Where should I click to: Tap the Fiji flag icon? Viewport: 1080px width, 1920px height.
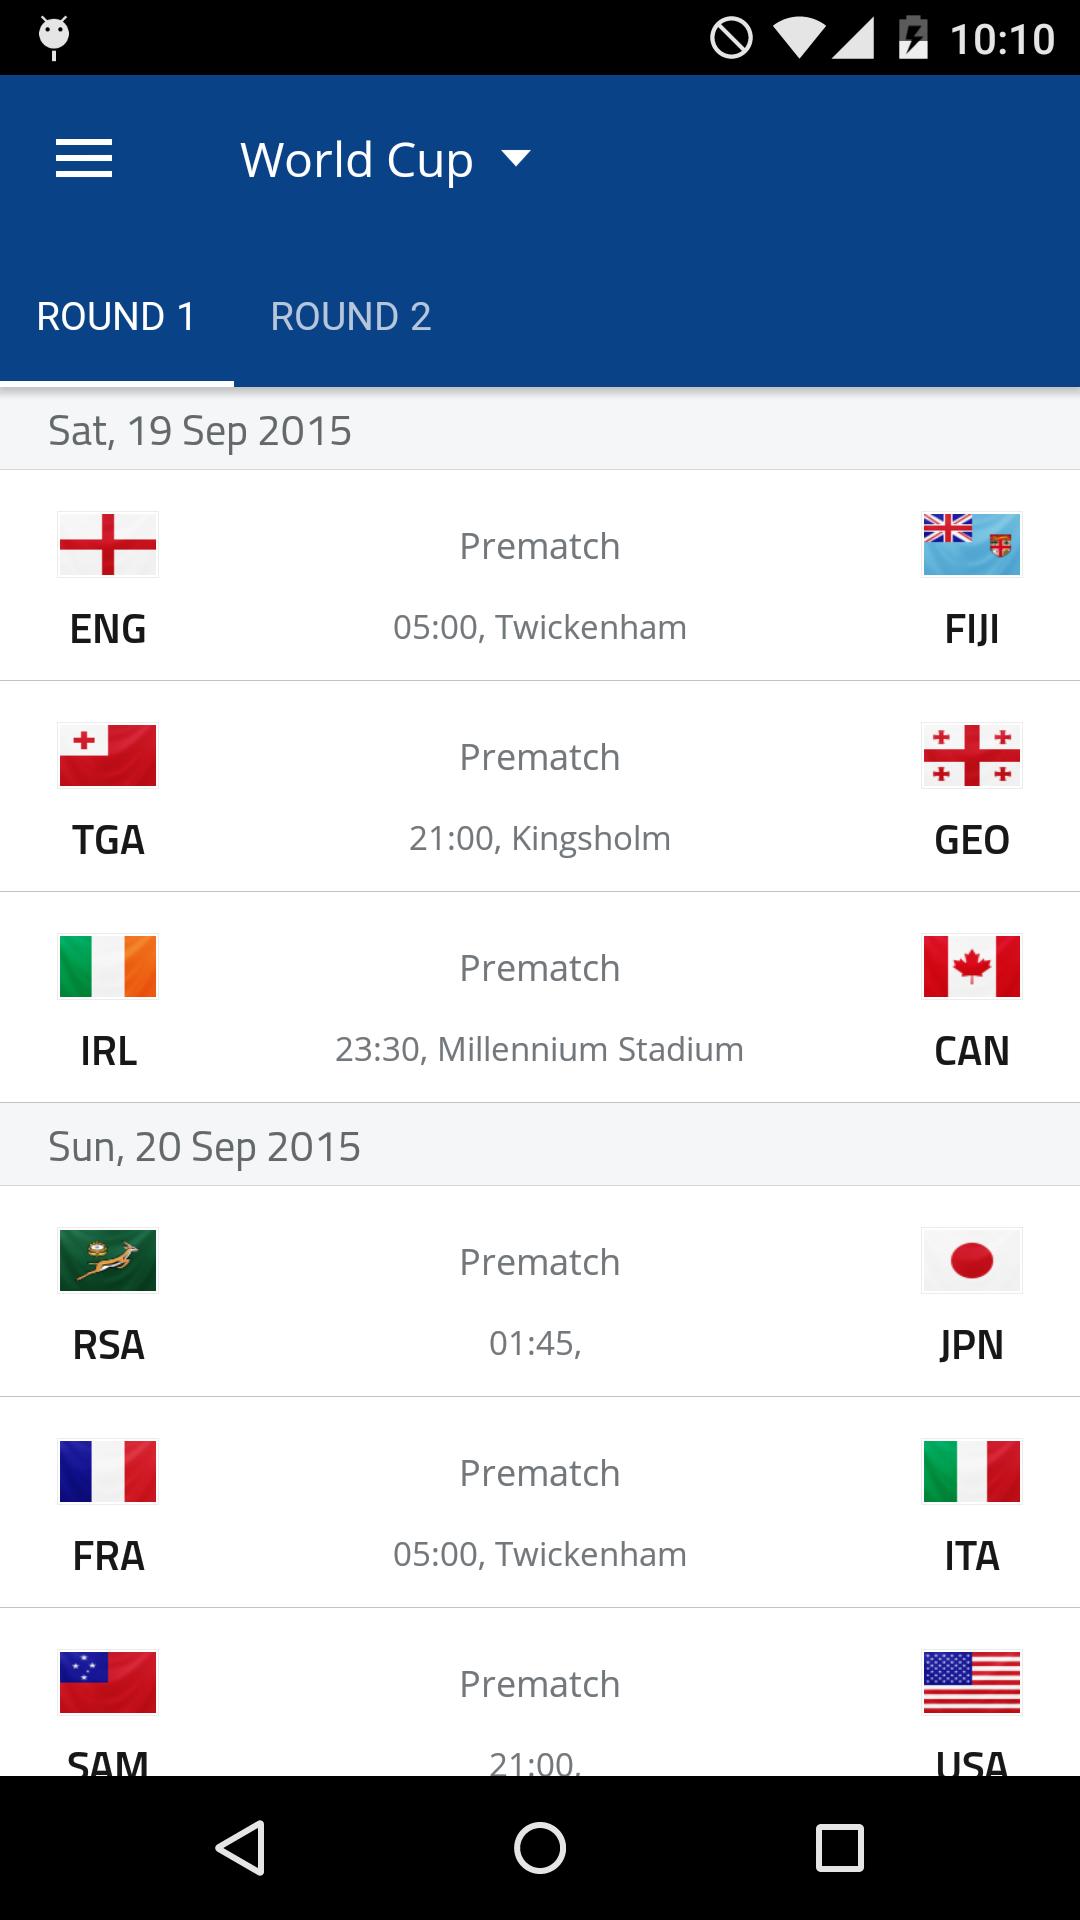[x=971, y=545]
